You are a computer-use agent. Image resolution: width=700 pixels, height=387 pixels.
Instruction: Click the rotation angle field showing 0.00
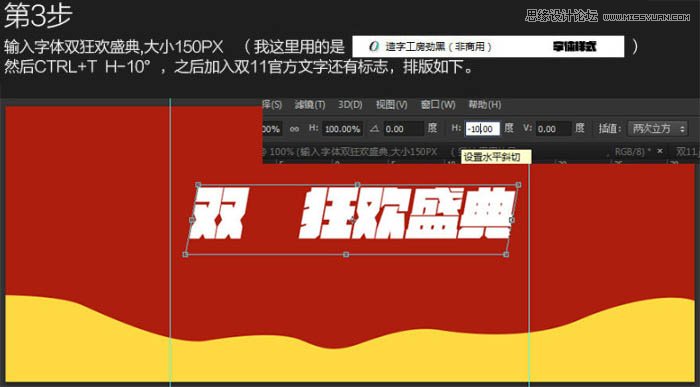coord(403,129)
